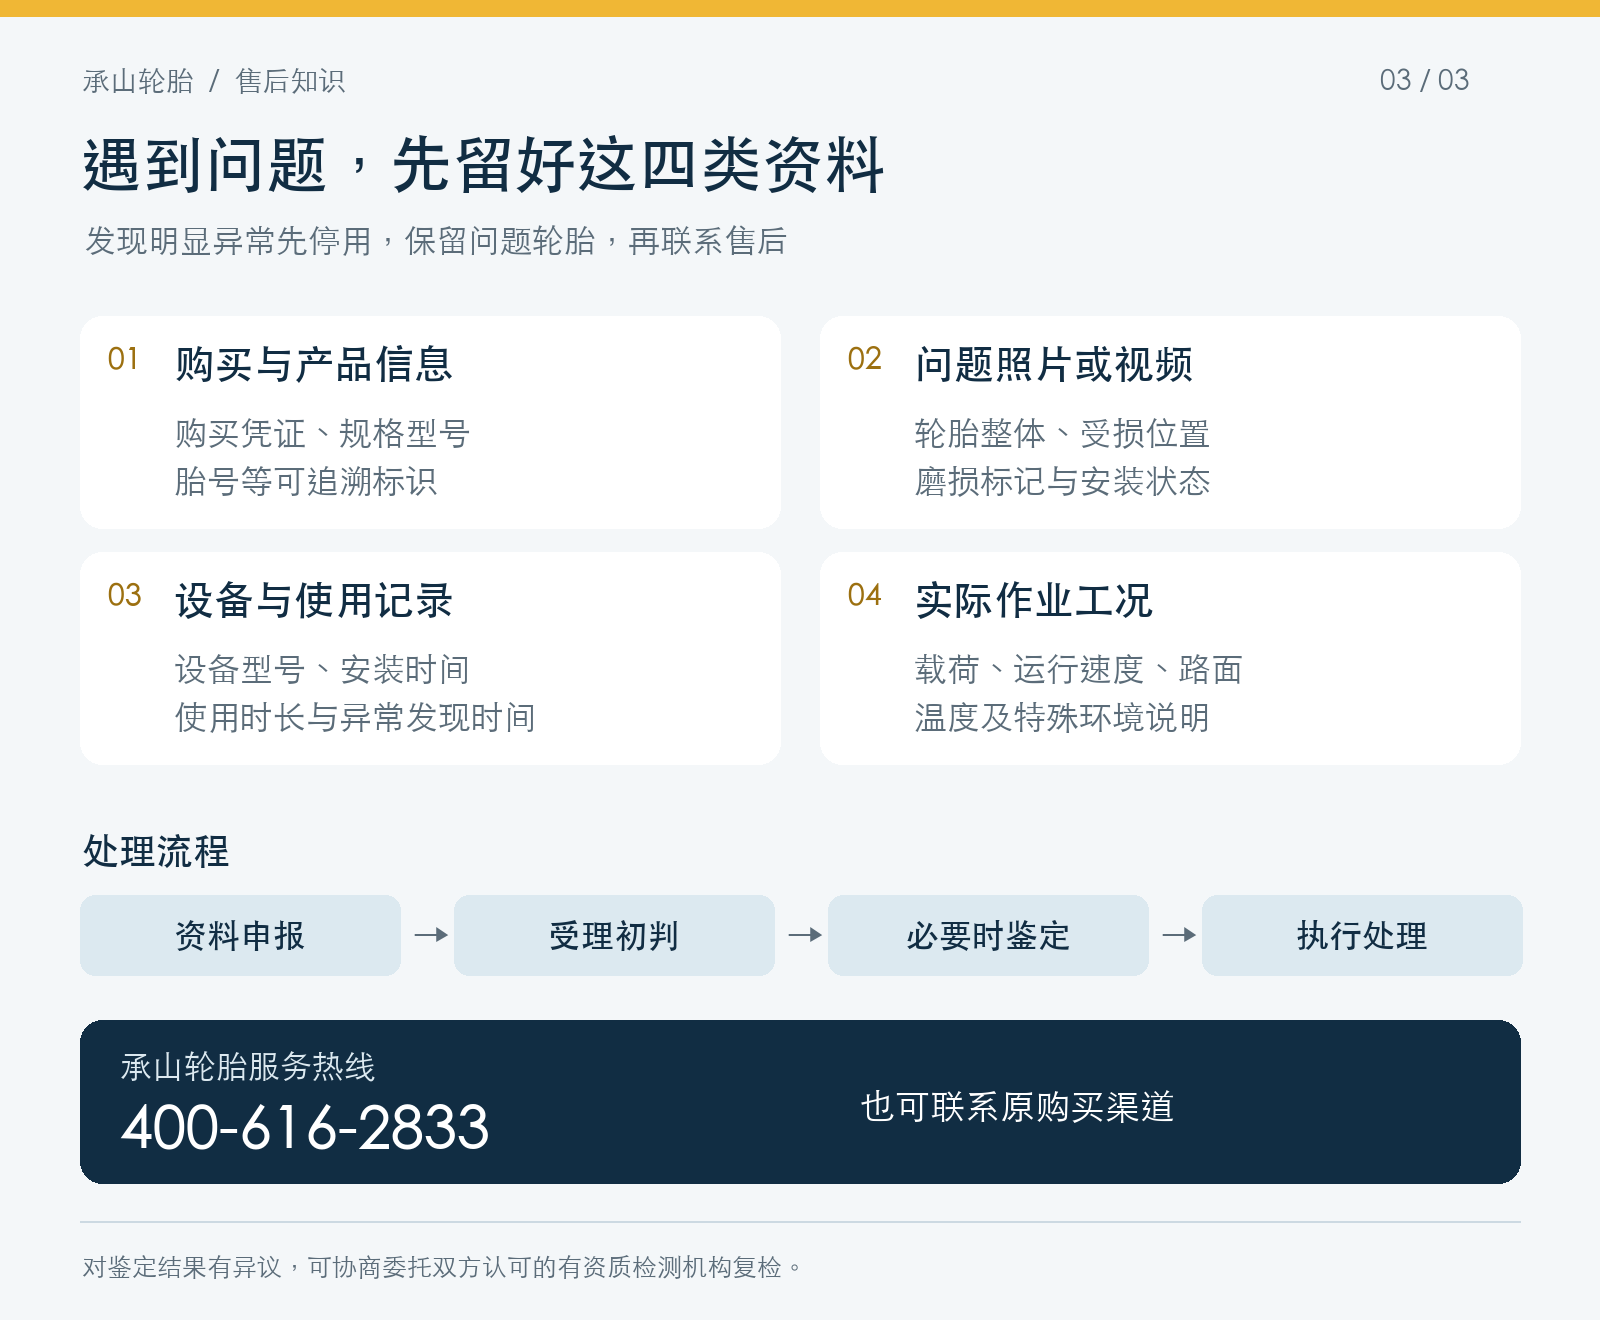Click the heading 遇到问题，先留好这四类资料
The height and width of the screenshot is (1320, 1600).
pos(484,165)
